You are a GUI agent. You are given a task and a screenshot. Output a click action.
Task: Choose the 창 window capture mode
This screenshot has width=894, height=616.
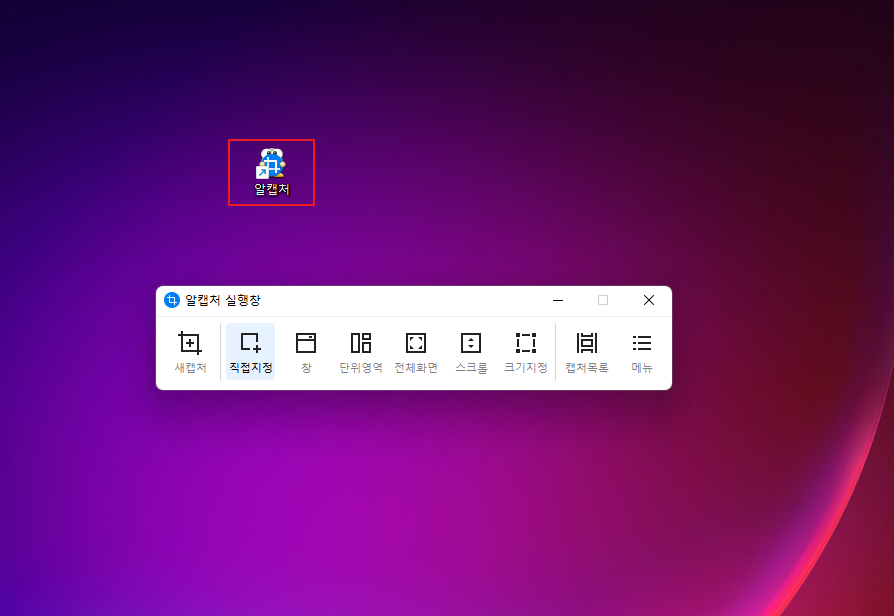[x=306, y=352]
